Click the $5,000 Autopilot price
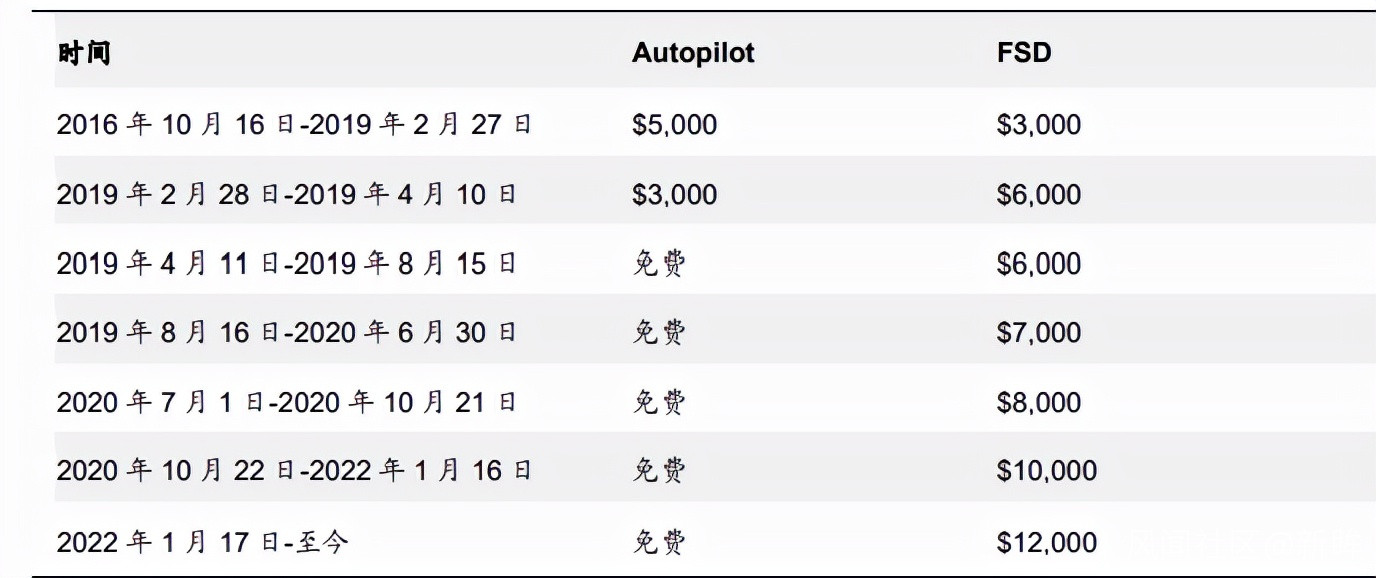 tap(674, 124)
